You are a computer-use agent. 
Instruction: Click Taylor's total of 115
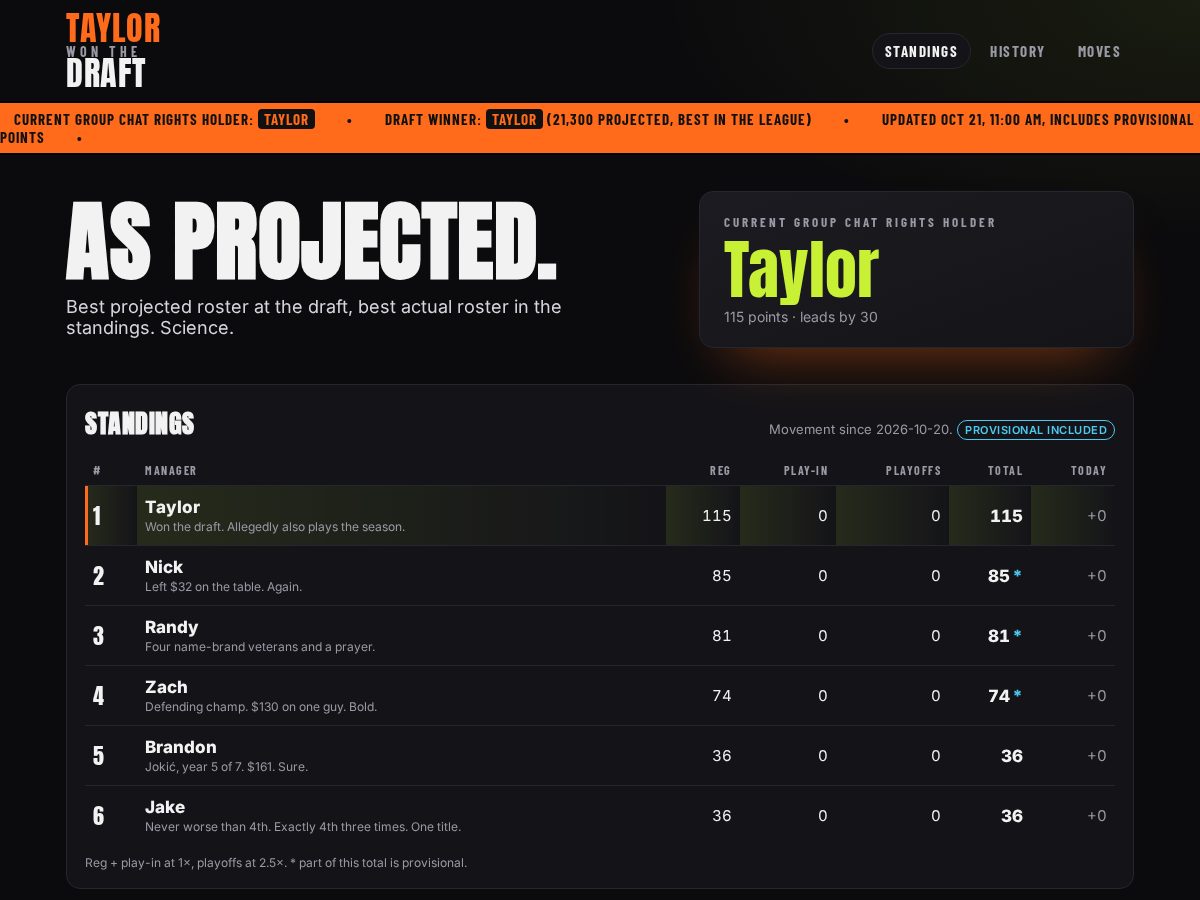(1006, 516)
